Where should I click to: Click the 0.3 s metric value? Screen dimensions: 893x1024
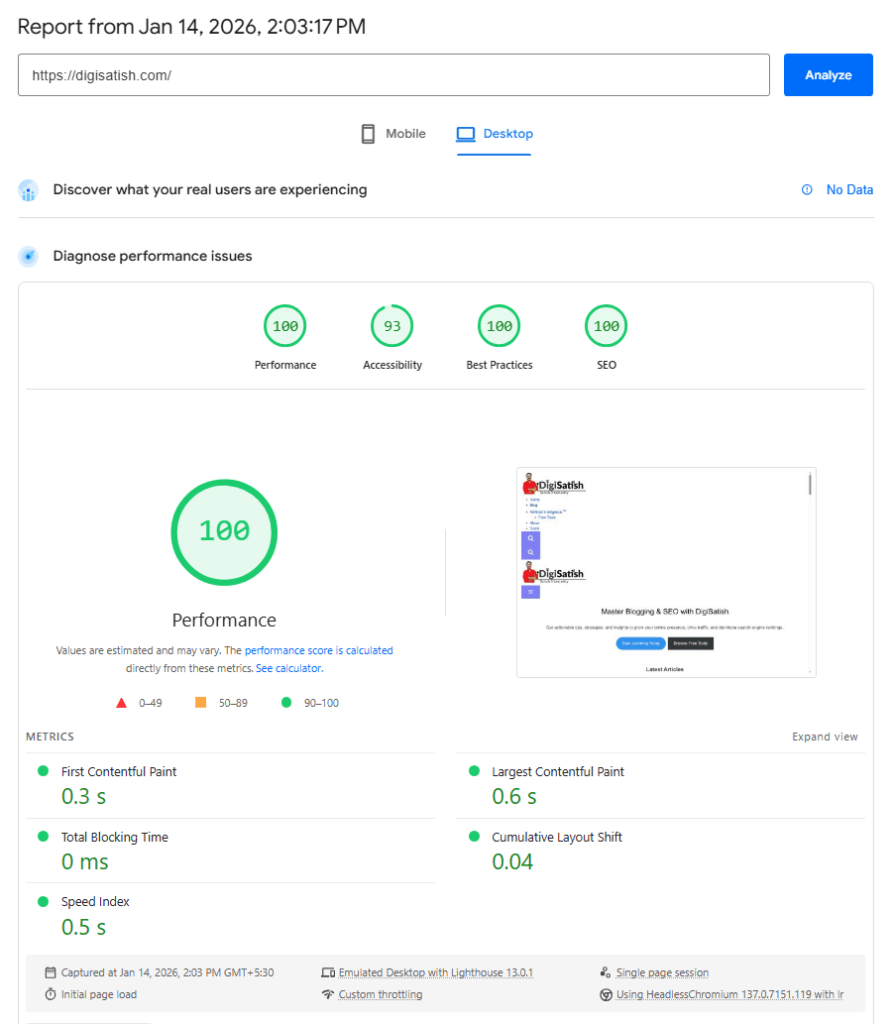pos(84,797)
